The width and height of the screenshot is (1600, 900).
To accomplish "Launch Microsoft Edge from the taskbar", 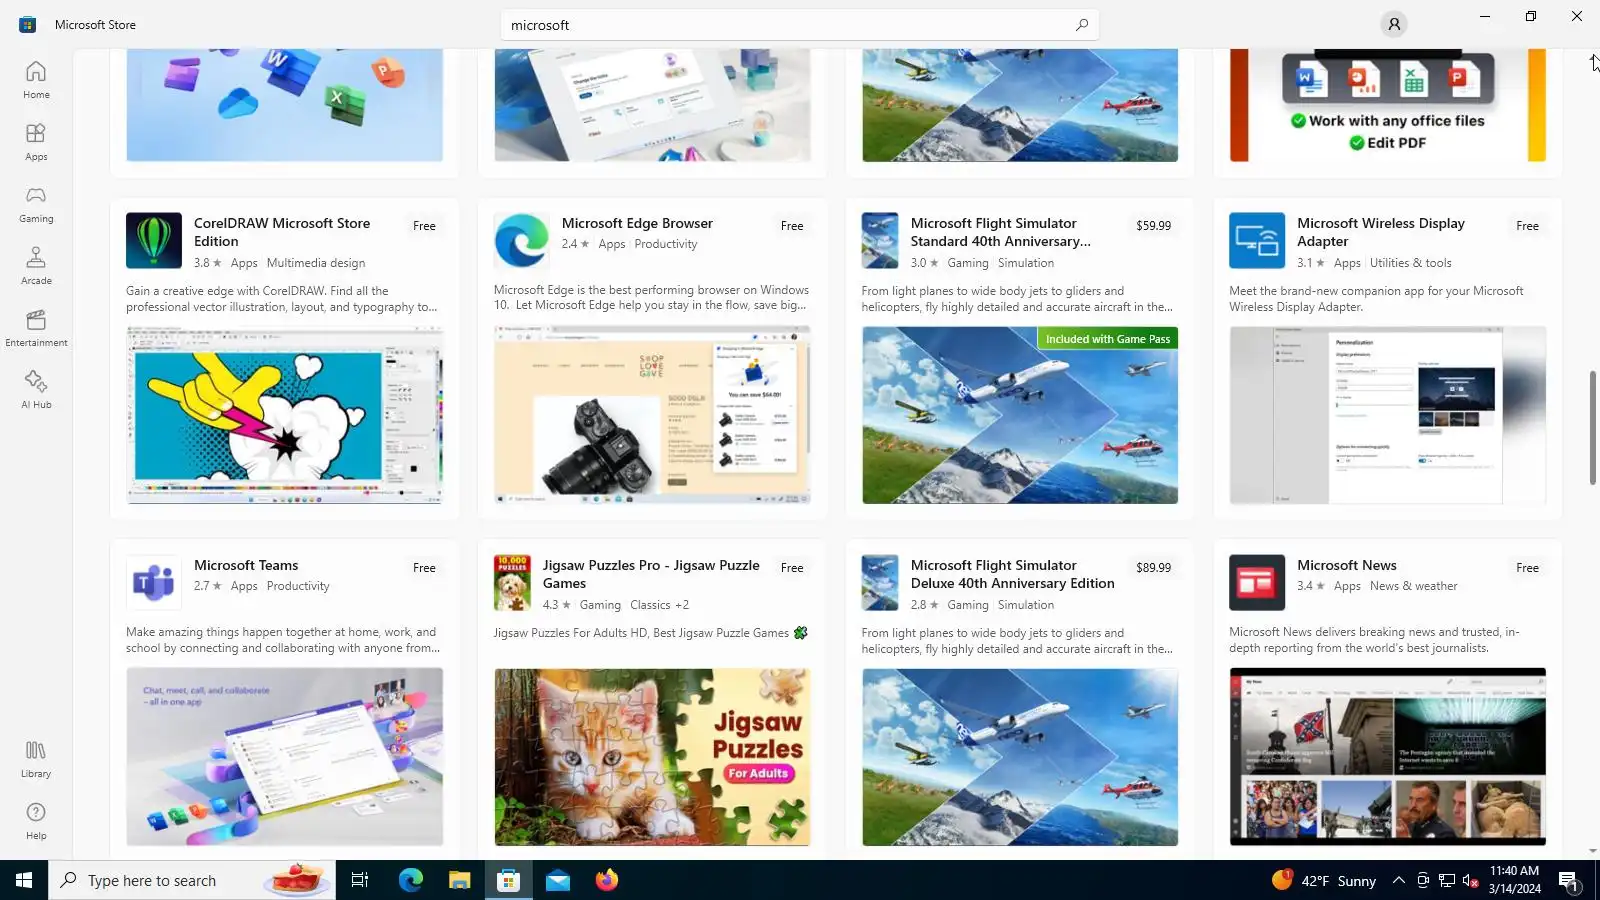I will point(411,880).
